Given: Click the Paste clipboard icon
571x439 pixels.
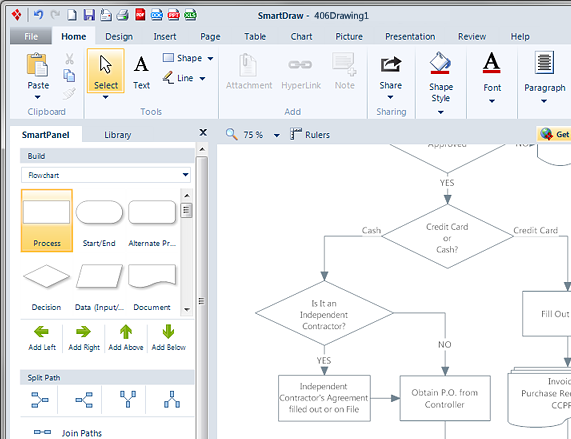Looking at the screenshot, I should (x=37, y=65).
